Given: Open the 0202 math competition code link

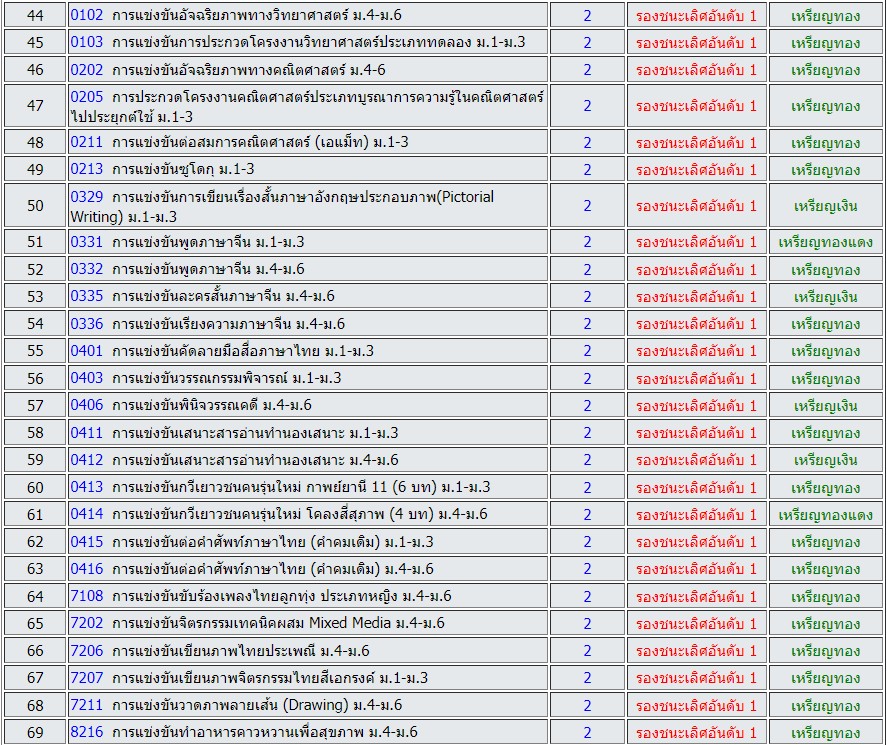Looking at the screenshot, I should pos(86,70).
